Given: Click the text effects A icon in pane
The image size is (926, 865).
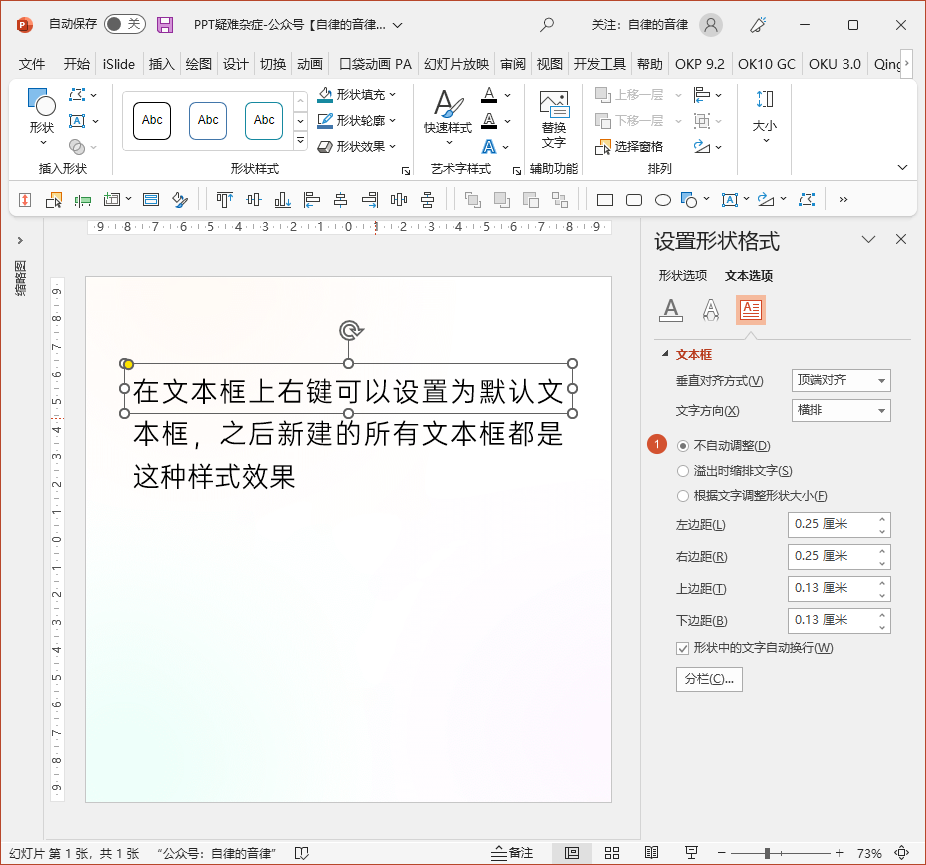Looking at the screenshot, I should click(x=711, y=310).
